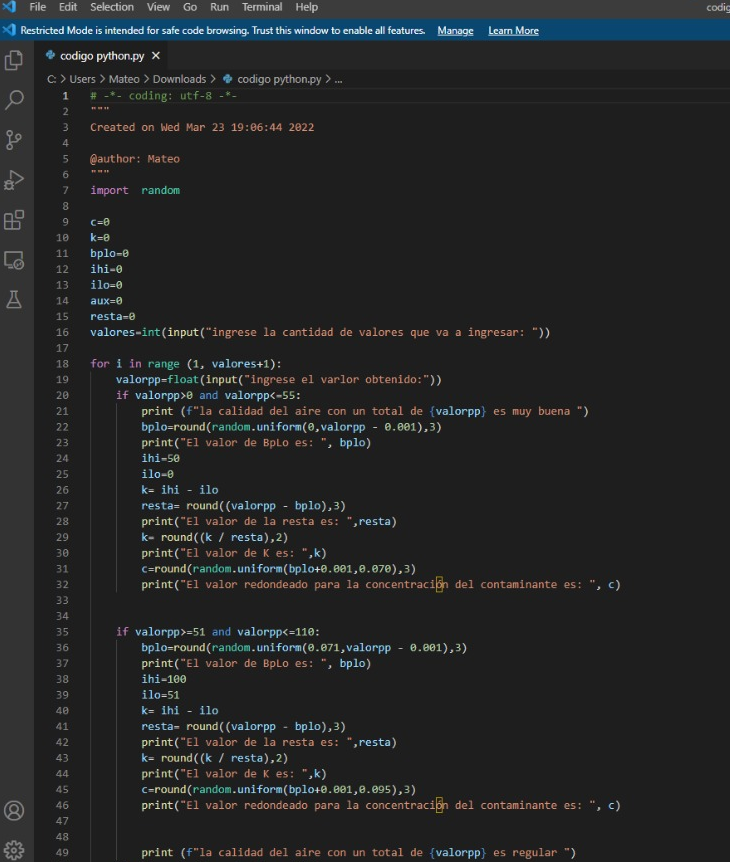730x862 pixels.
Task: Open the Selection menu
Action: tap(112, 7)
